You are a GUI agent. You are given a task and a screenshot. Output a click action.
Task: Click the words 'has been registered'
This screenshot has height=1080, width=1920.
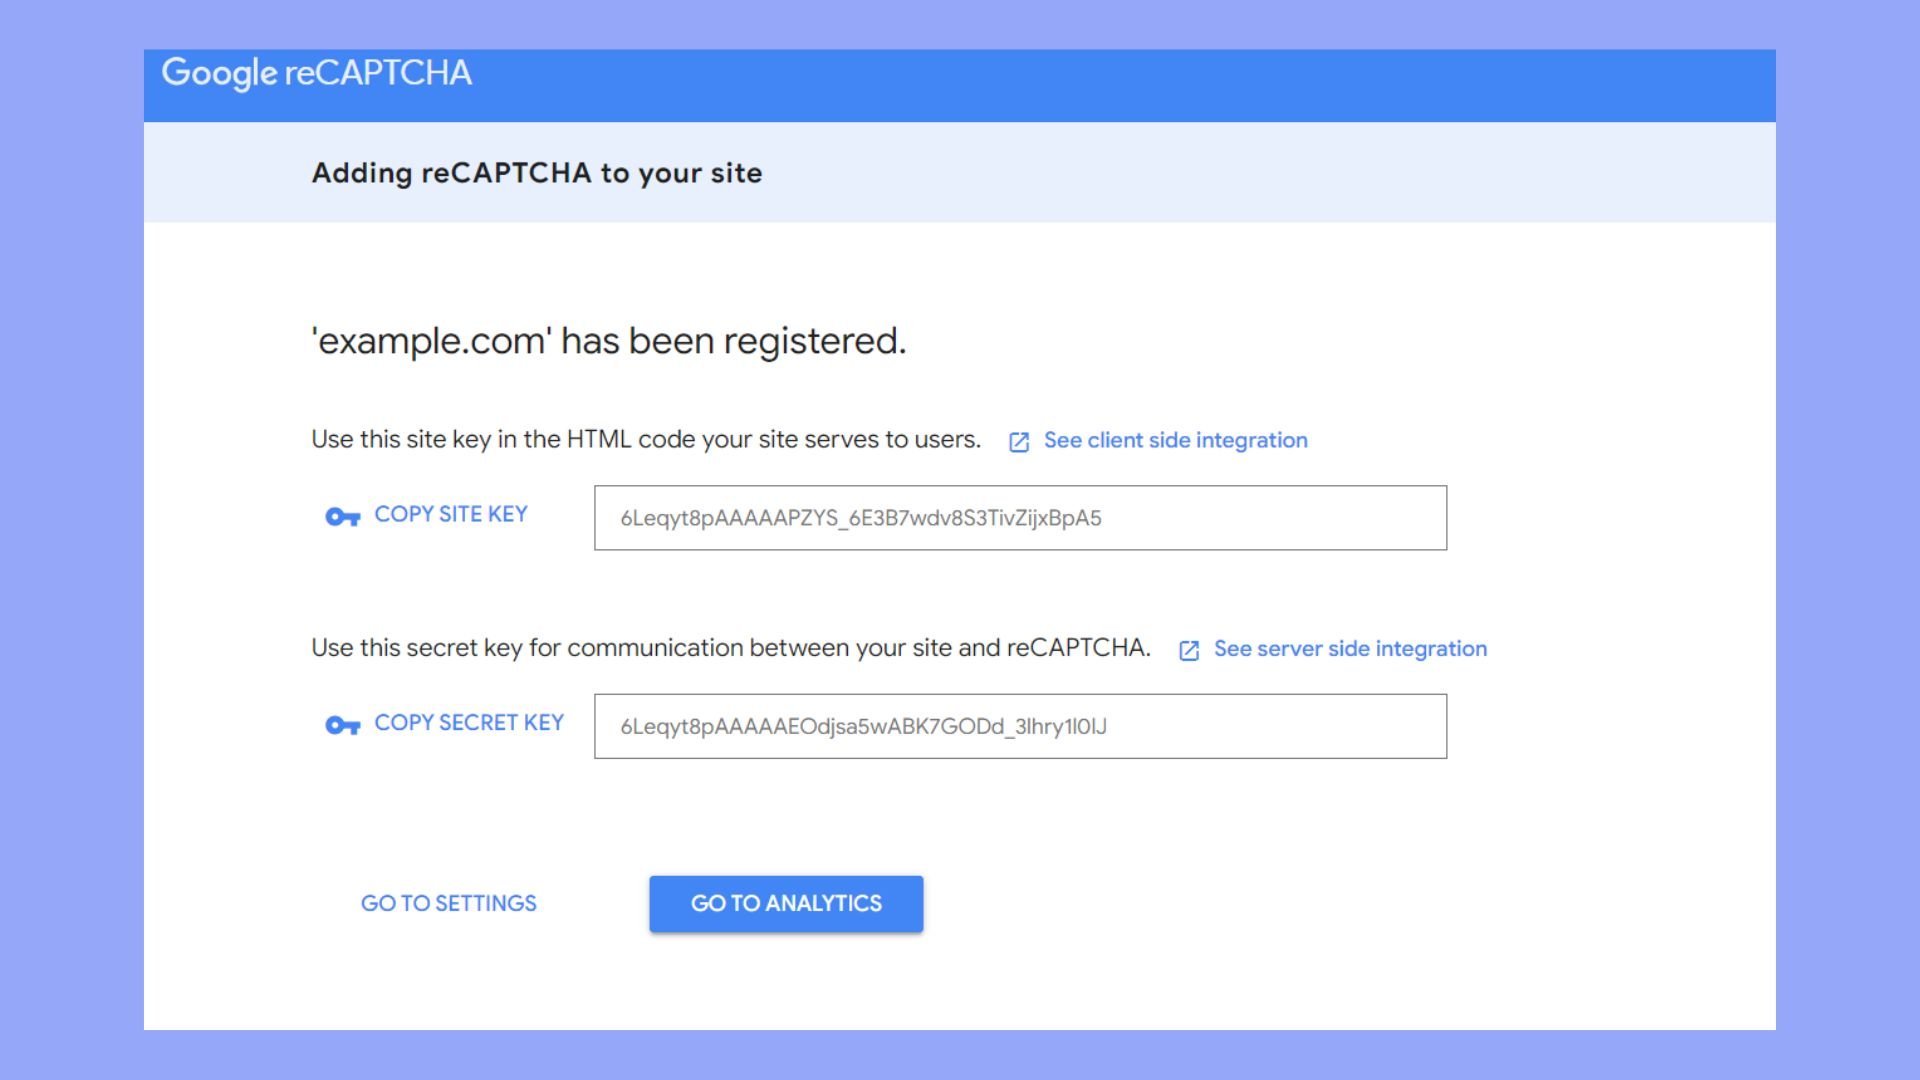pos(733,341)
